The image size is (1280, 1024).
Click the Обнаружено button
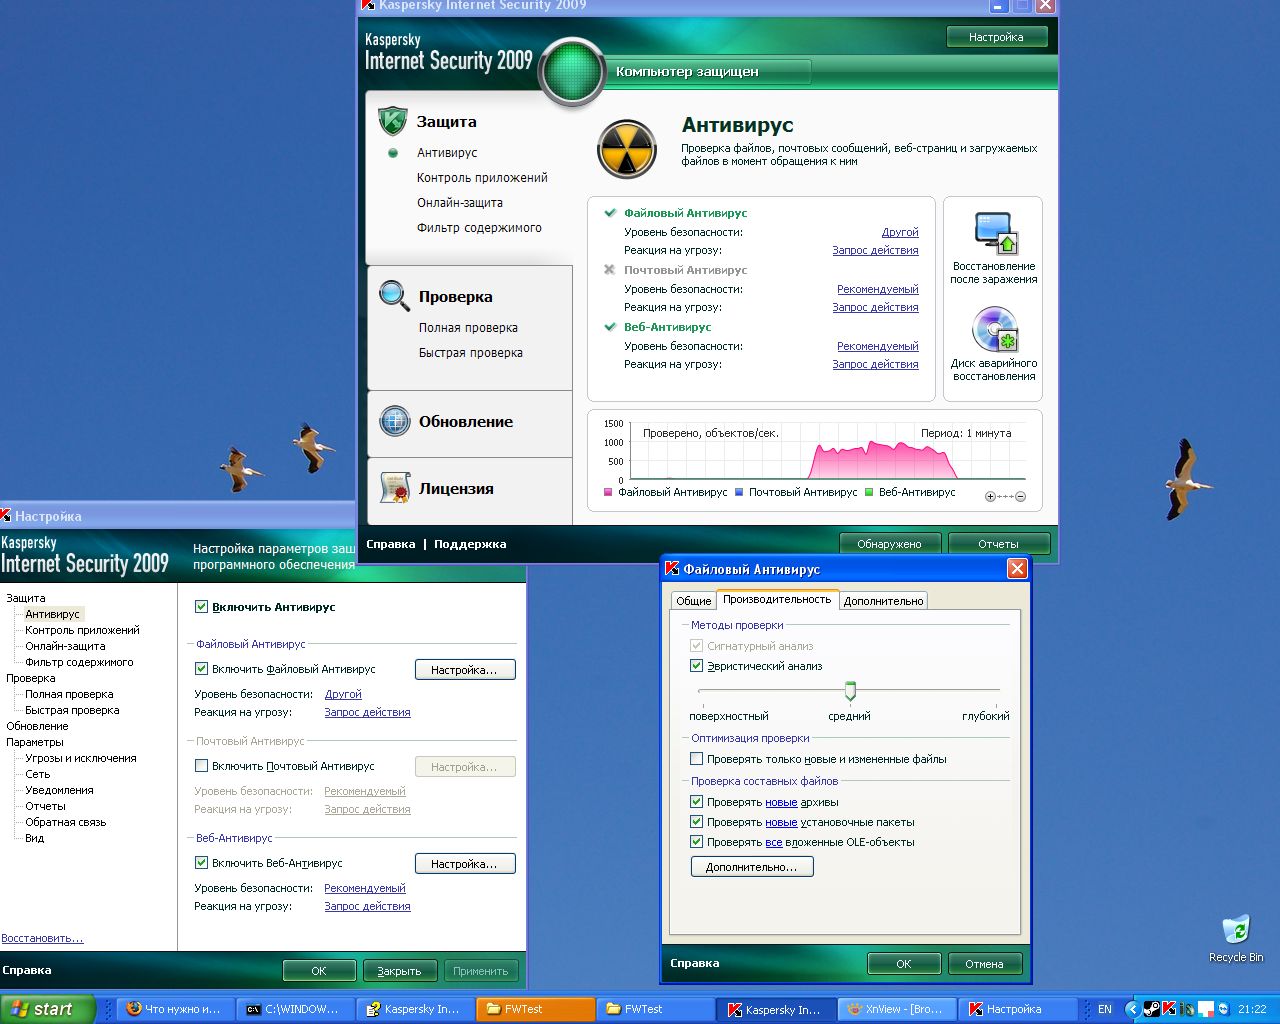pyautogui.click(x=889, y=544)
